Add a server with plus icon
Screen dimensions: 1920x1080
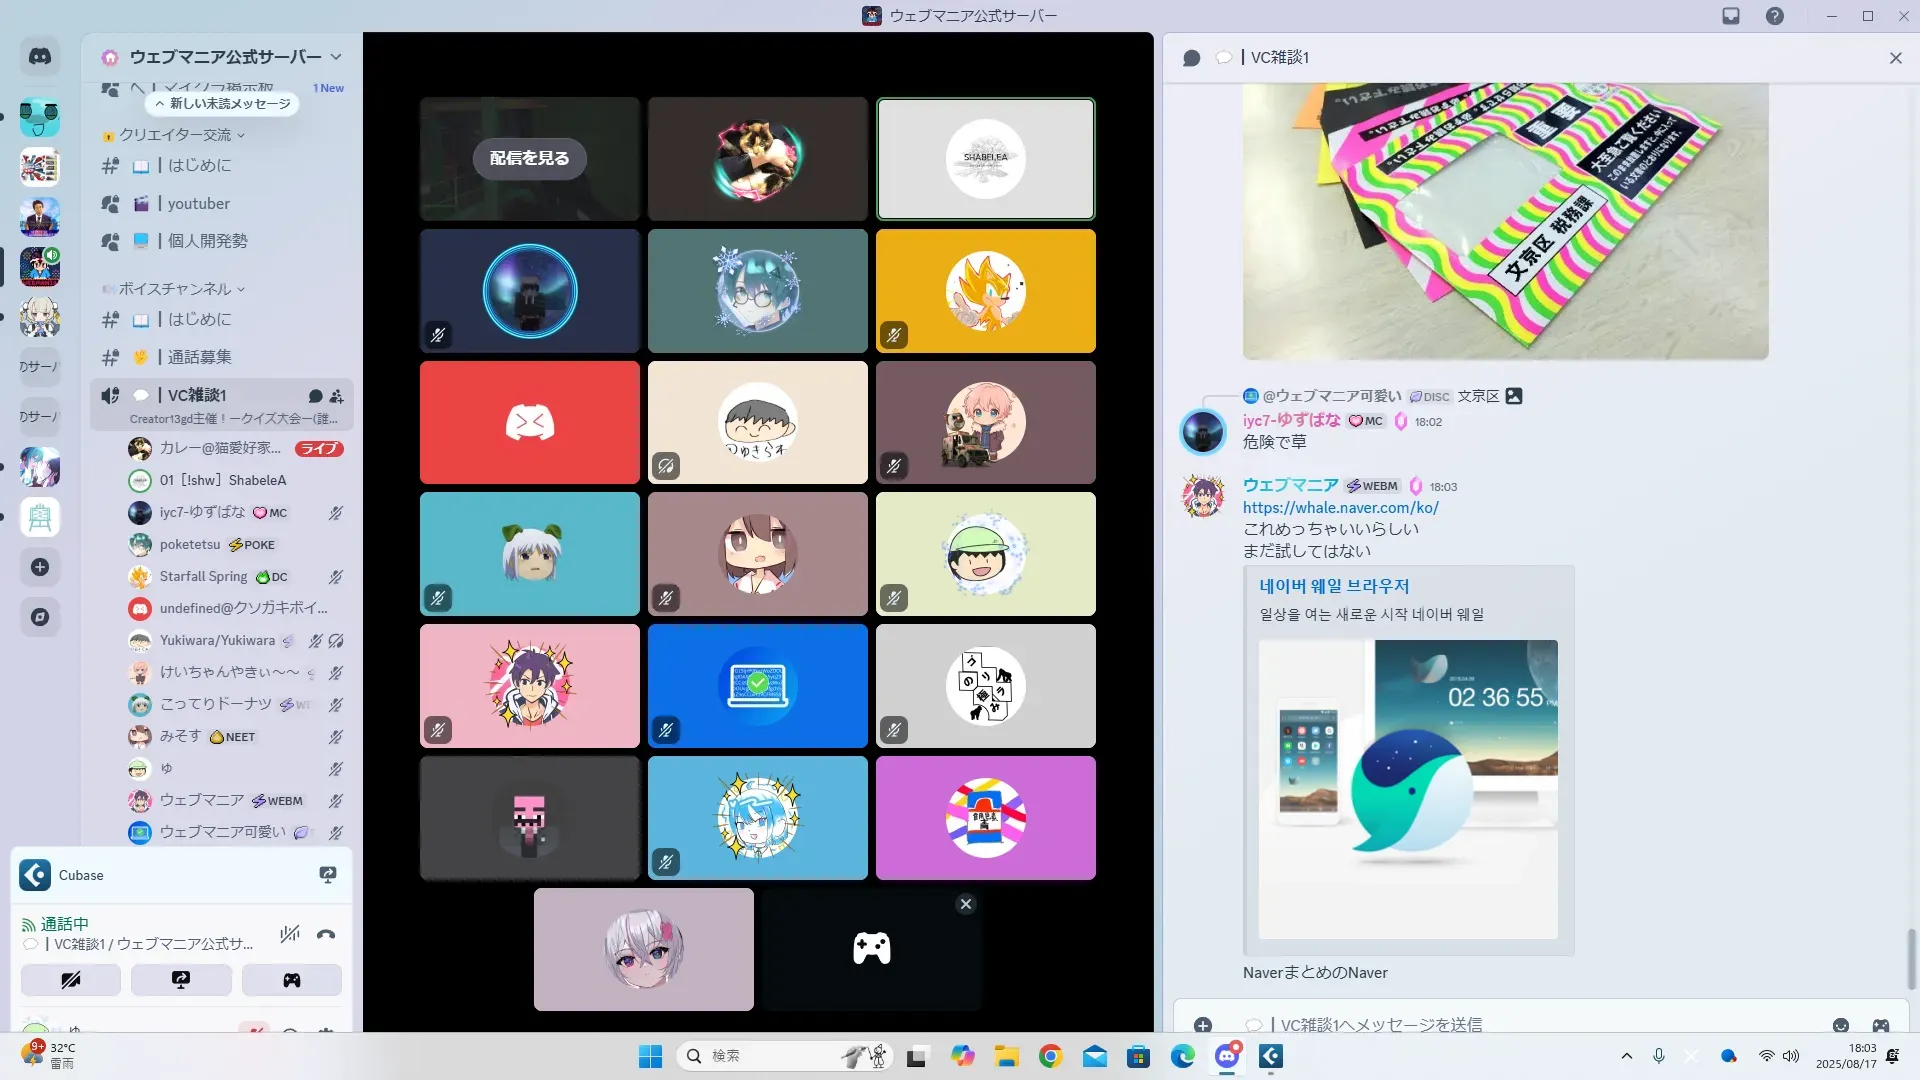tap(40, 567)
